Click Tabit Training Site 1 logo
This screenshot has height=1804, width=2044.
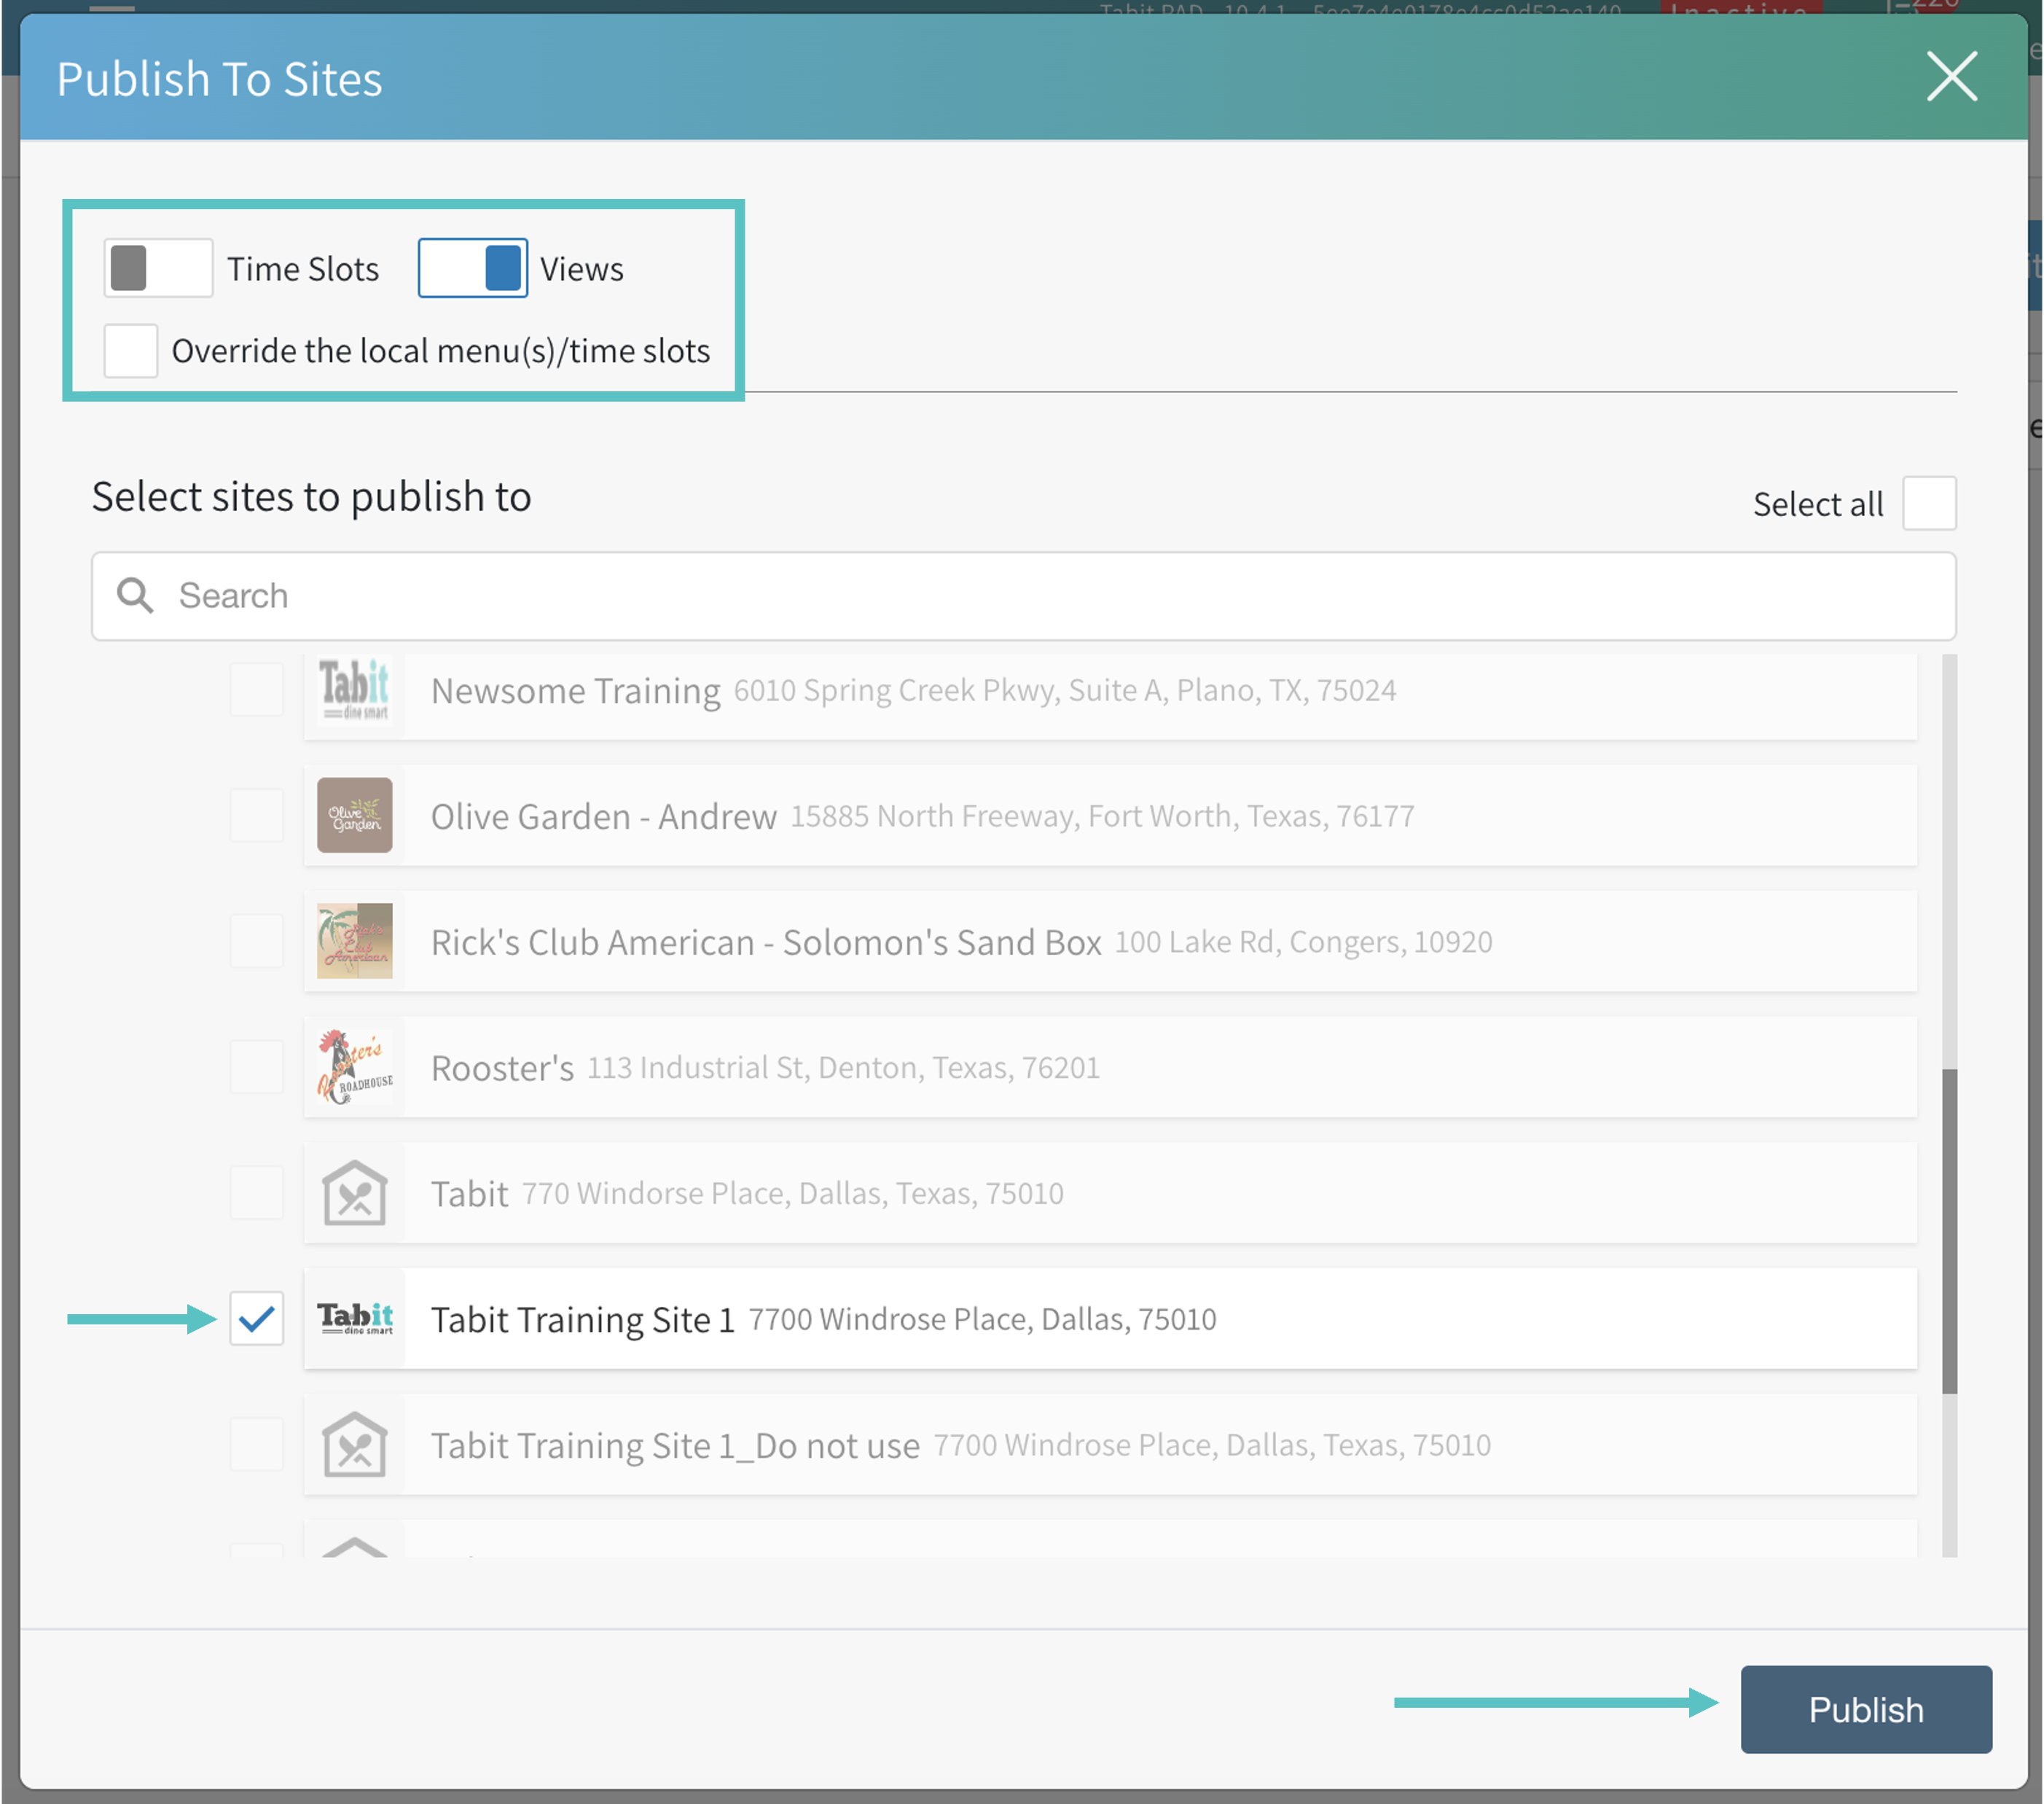pos(354,1318)
